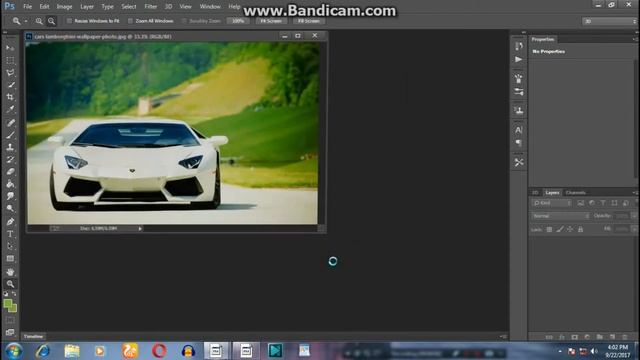
Task: Open the Image menu
Action: click(64, 7)
